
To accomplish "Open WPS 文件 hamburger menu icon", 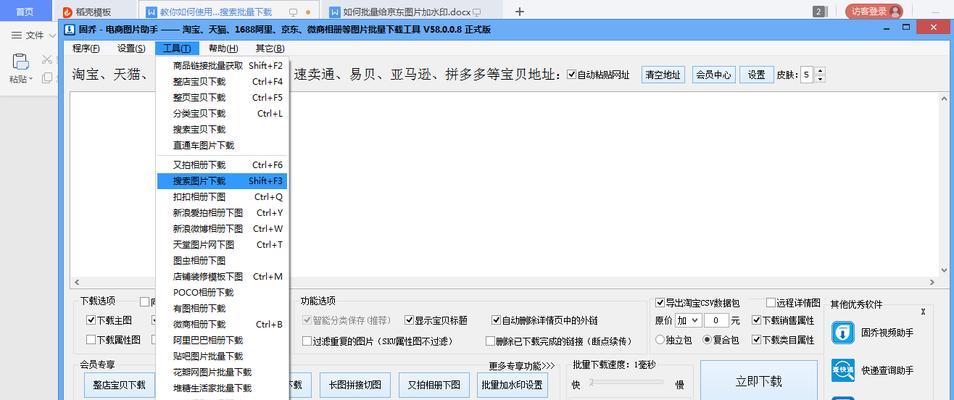I will point(17,35).
